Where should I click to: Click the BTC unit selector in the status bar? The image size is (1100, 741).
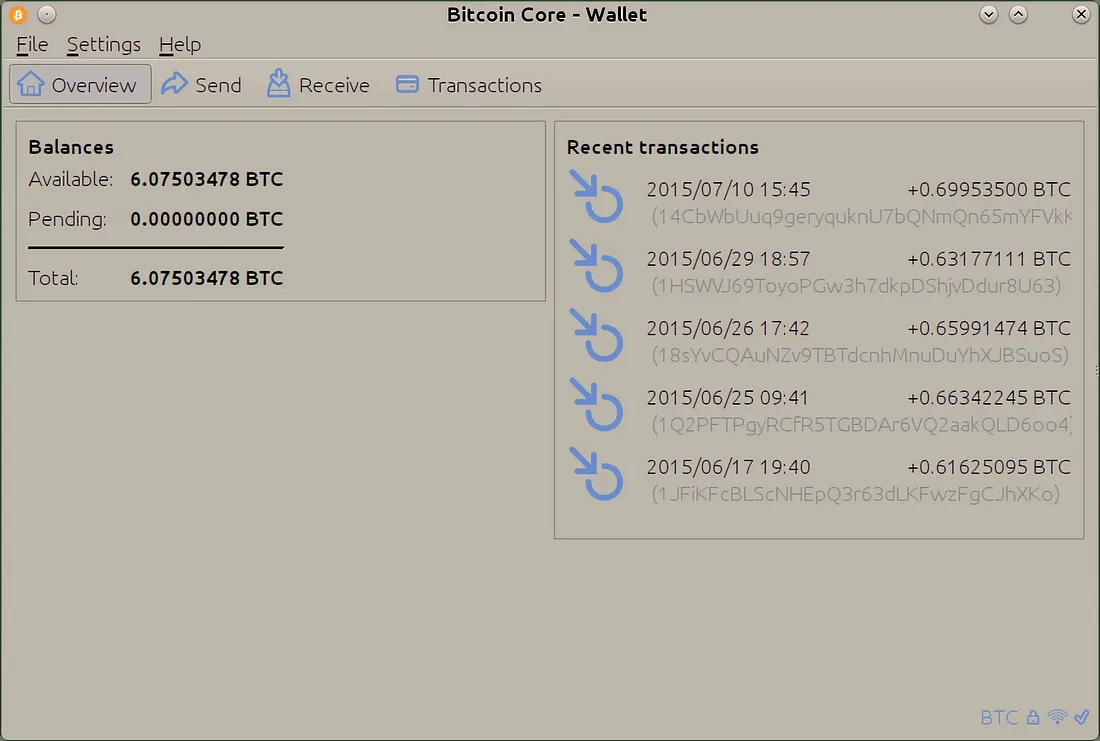click(999, 717)
